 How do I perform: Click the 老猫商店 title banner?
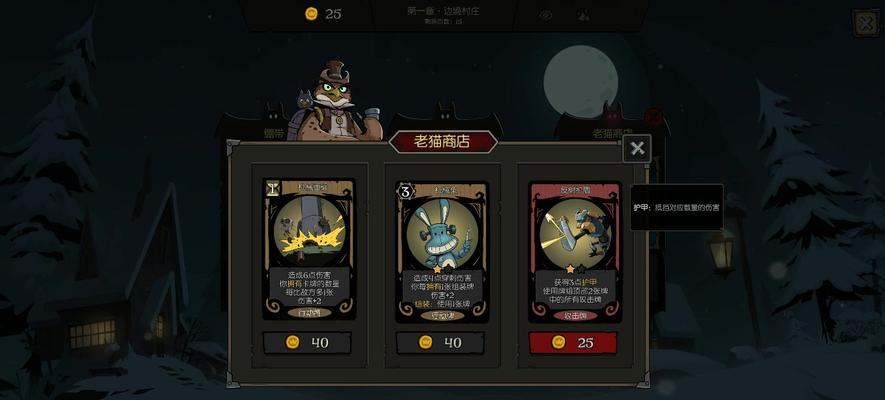coord(442,142)
